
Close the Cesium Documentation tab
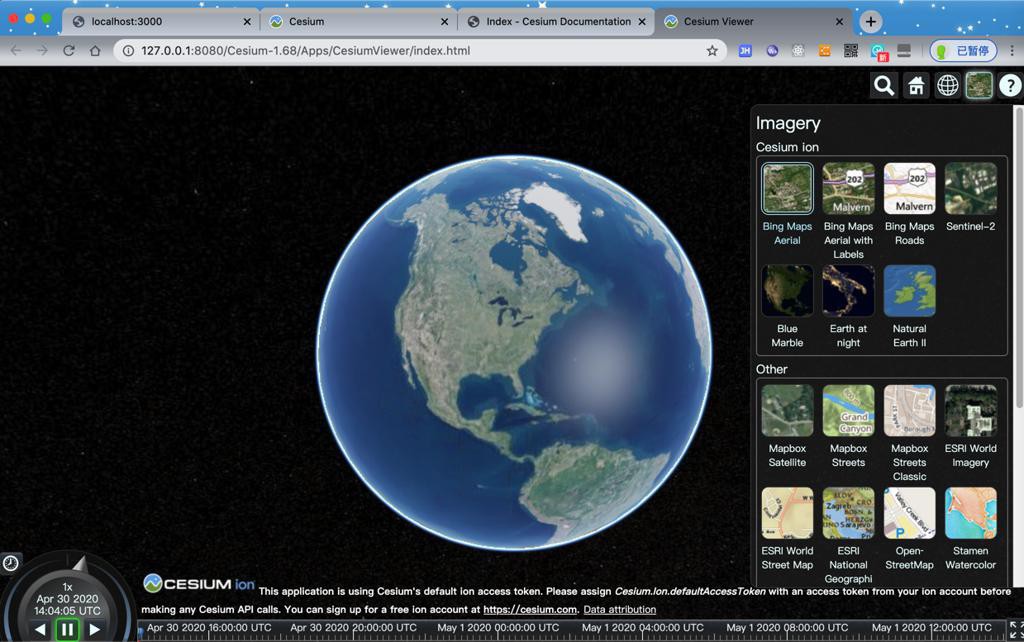click(642, 22)
